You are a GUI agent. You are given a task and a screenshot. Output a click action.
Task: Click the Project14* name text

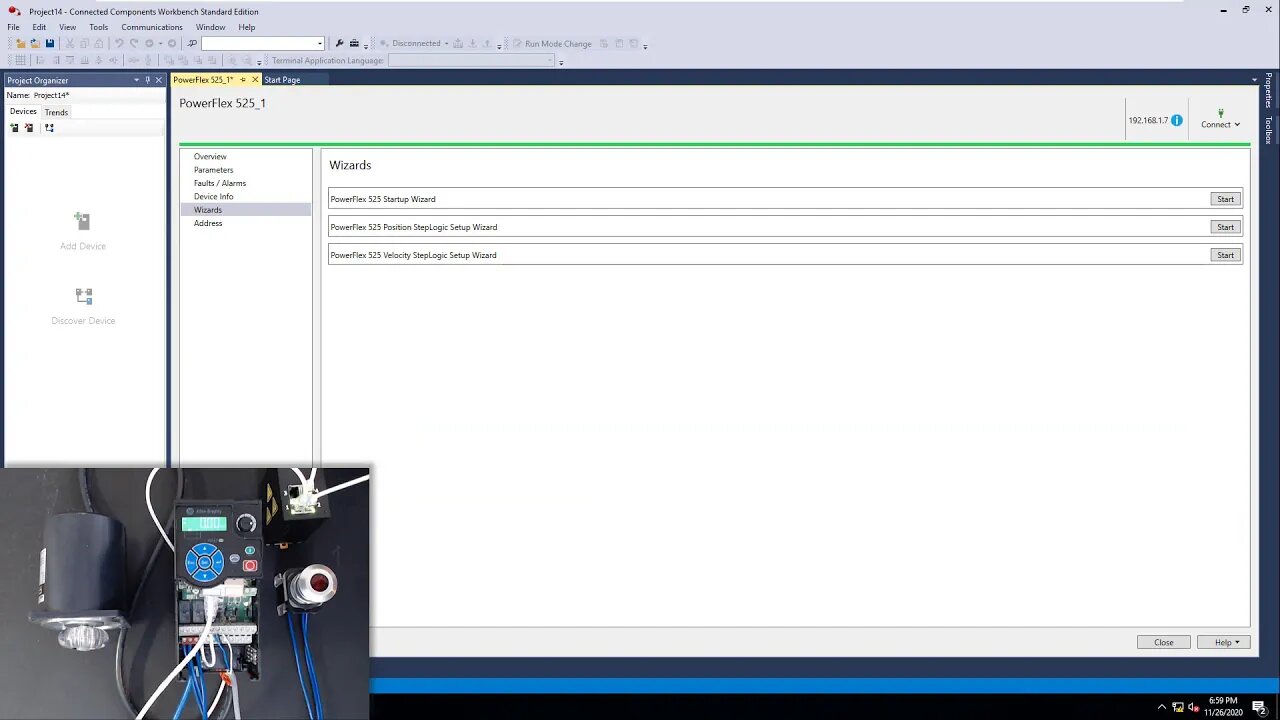[51, 95]
